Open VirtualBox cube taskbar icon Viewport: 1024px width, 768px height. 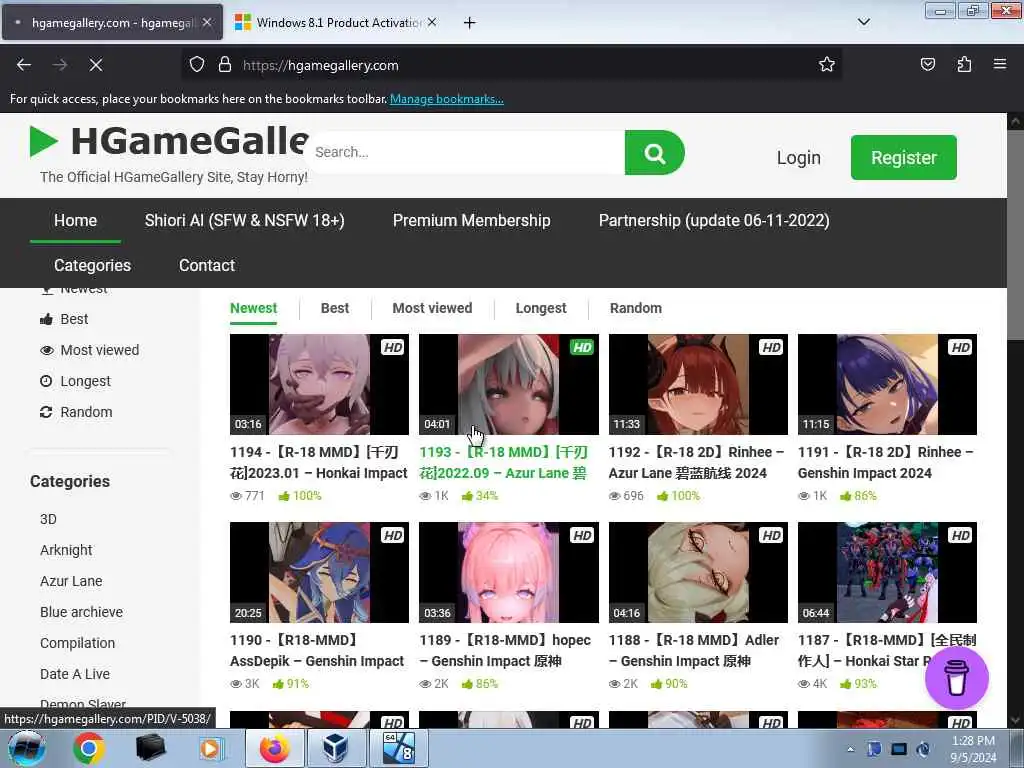335,748
